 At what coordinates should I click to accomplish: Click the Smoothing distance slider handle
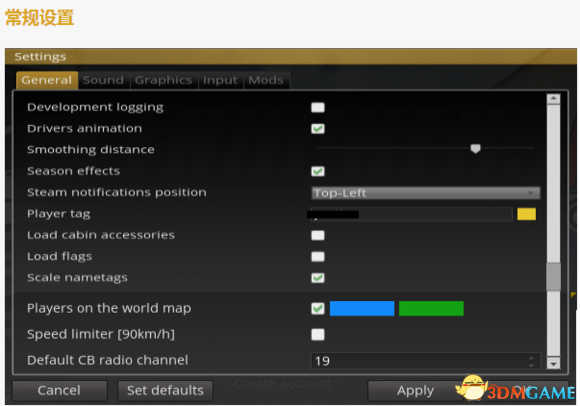(475, 149)
